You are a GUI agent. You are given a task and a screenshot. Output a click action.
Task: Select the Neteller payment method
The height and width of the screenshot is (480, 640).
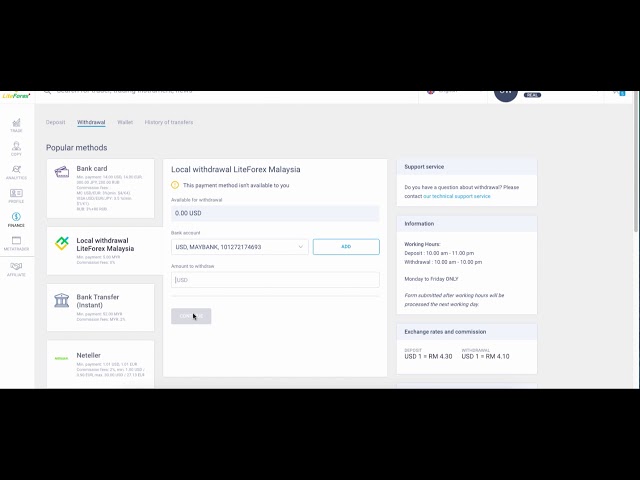point(100,364)
